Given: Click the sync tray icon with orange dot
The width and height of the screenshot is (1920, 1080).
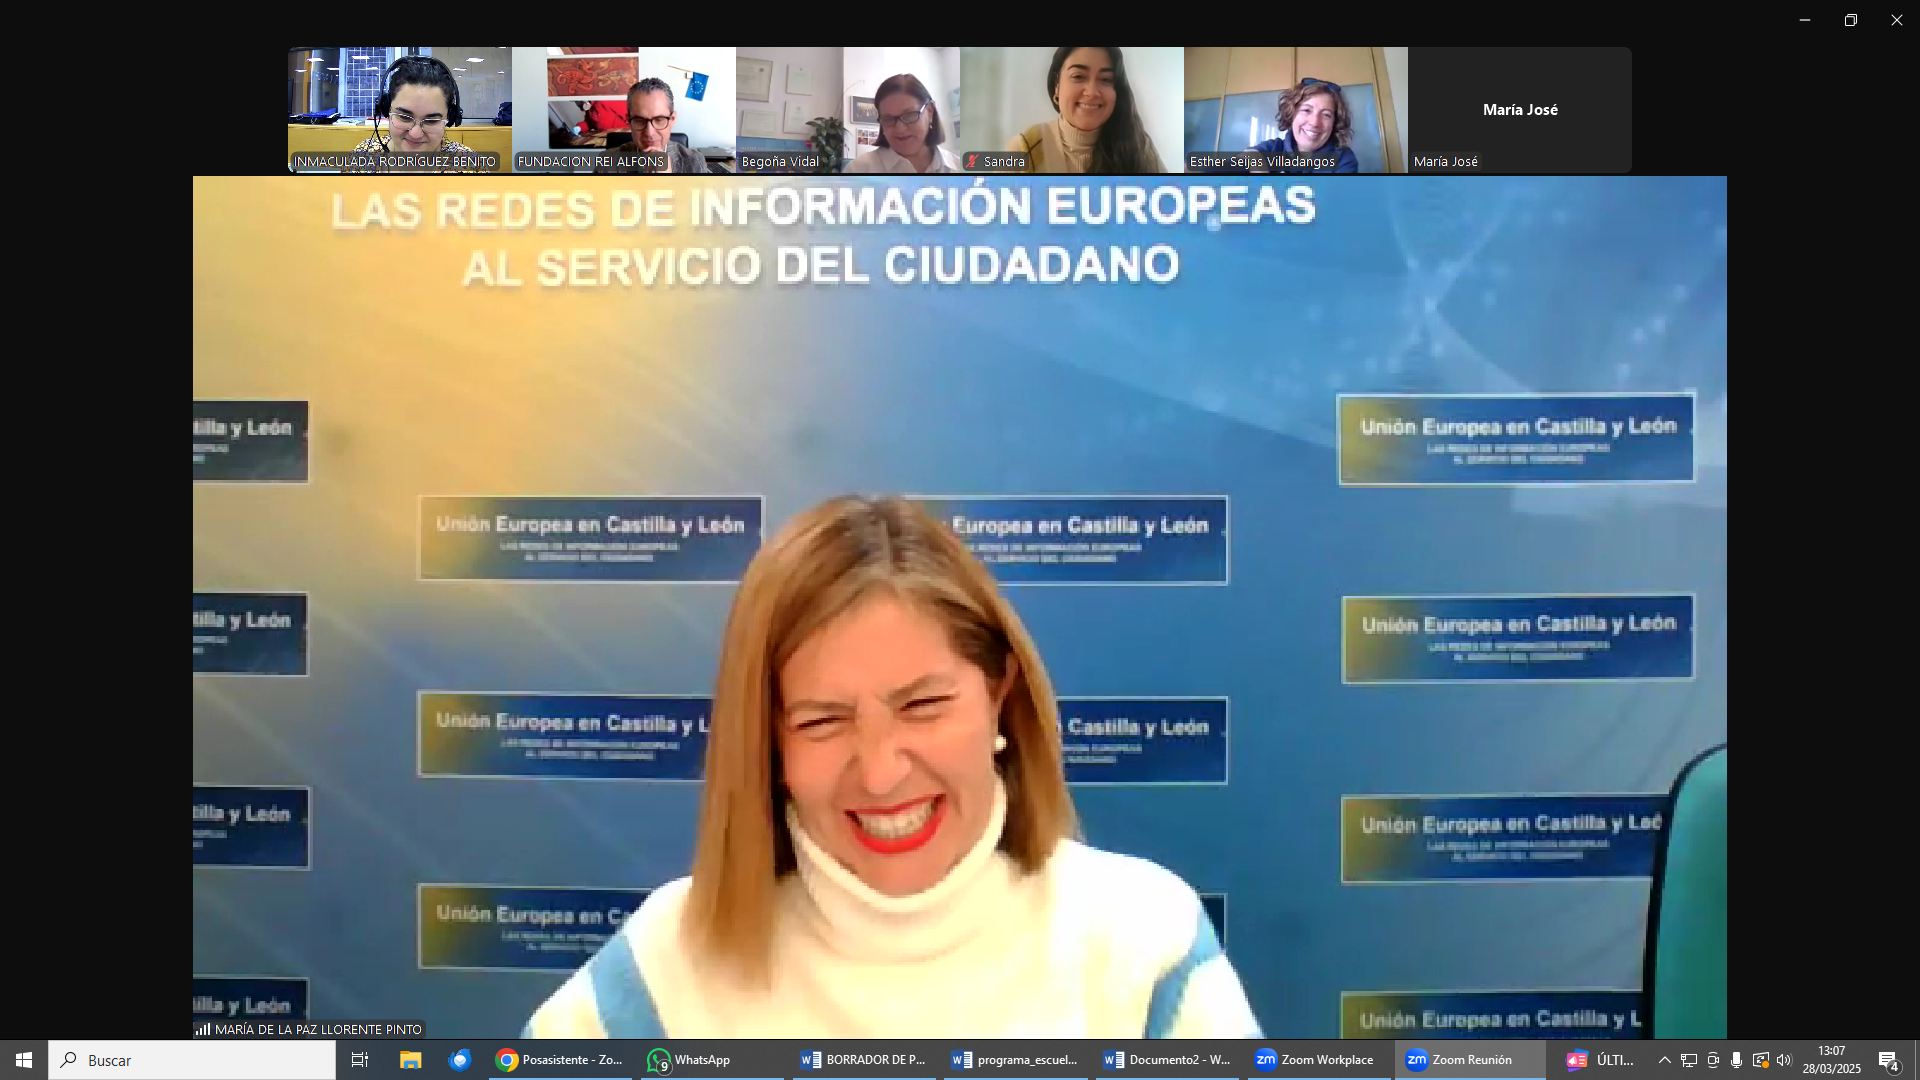Looking at the screenshot, I should pyautogui.click(x=1761, y=1060).
